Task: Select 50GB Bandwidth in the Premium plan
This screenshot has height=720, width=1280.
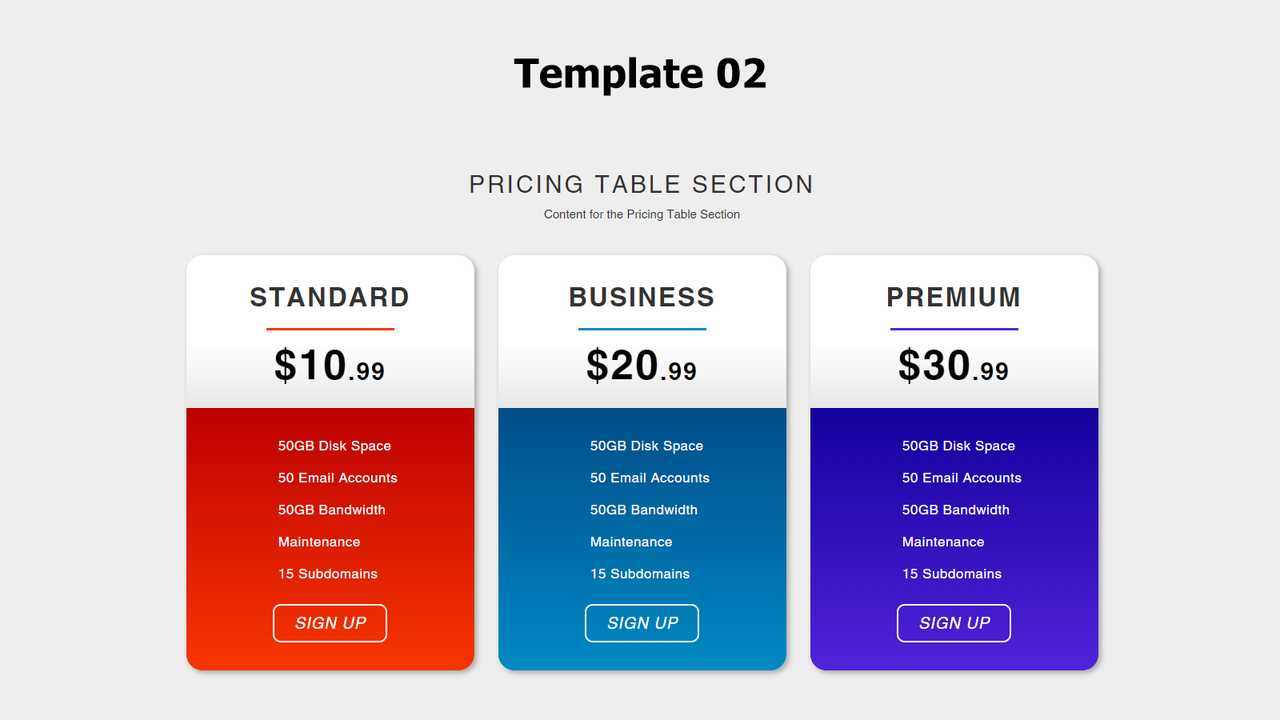Action: 956,510
